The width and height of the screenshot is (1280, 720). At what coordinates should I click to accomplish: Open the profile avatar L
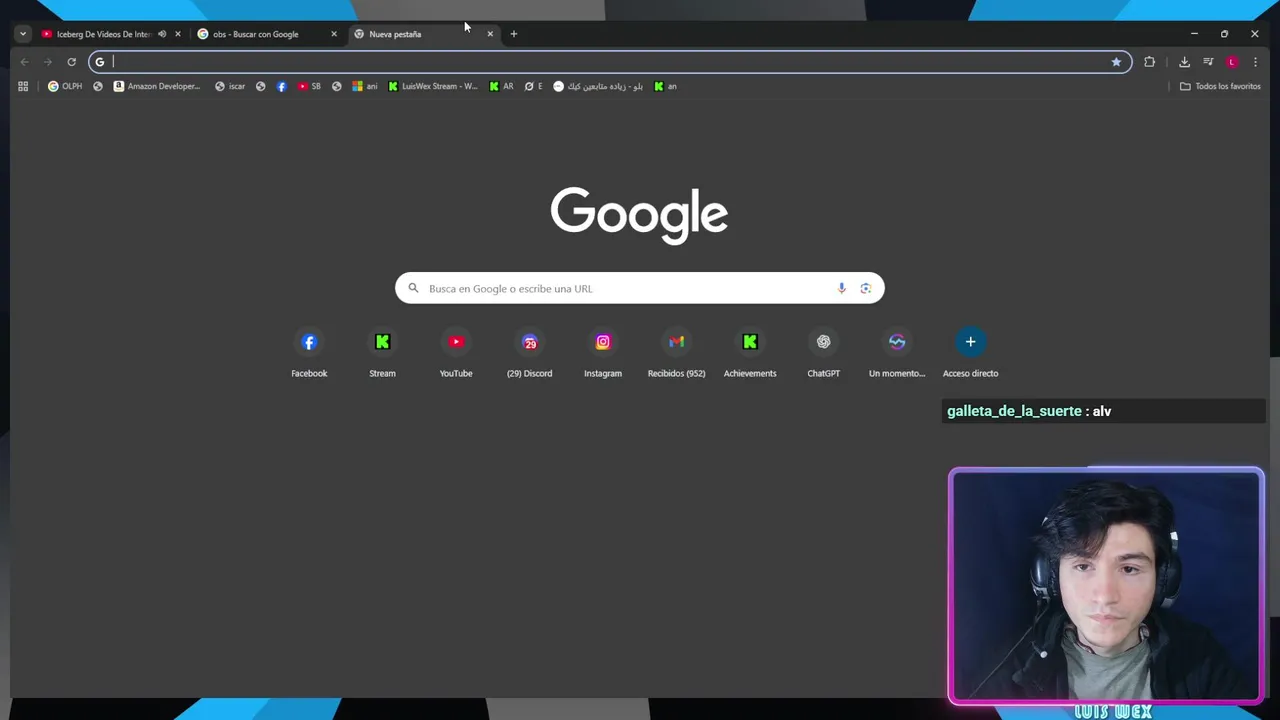(1232, 62)
